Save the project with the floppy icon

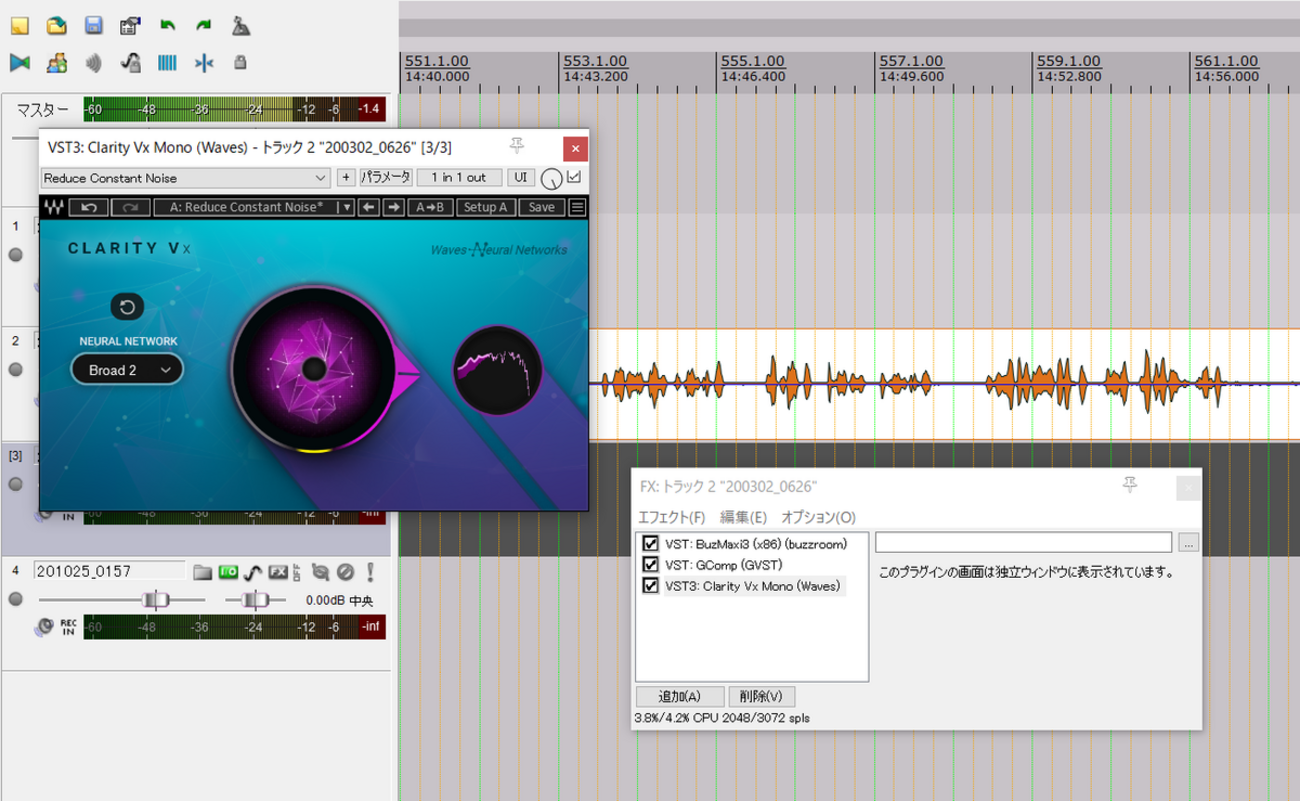coord(94,25)
